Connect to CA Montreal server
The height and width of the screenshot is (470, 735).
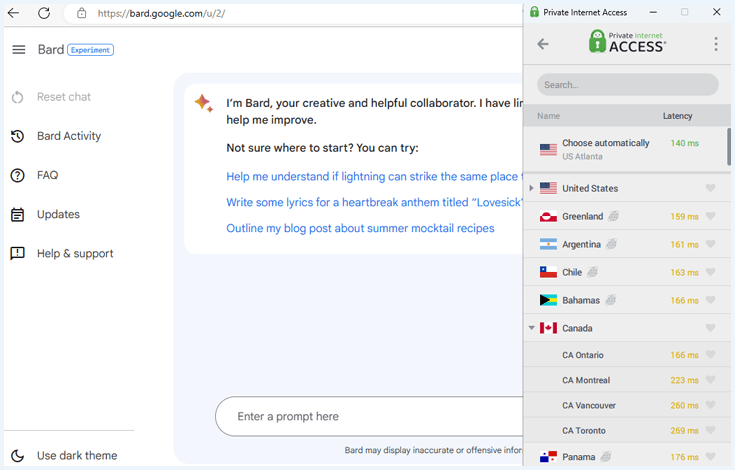click(x=627, y=380)
